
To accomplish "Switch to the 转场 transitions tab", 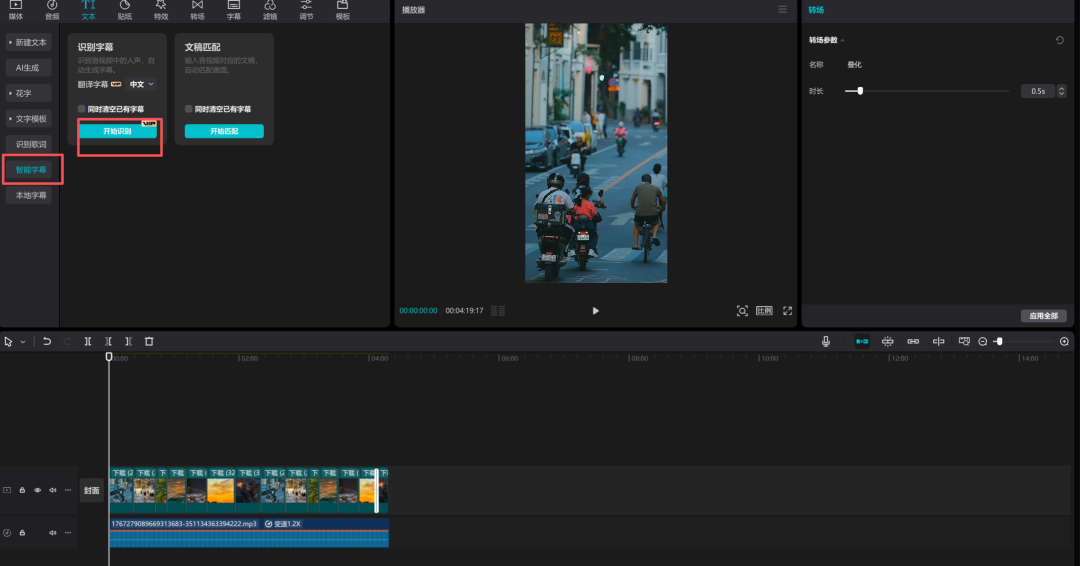I will pos(197,10).
